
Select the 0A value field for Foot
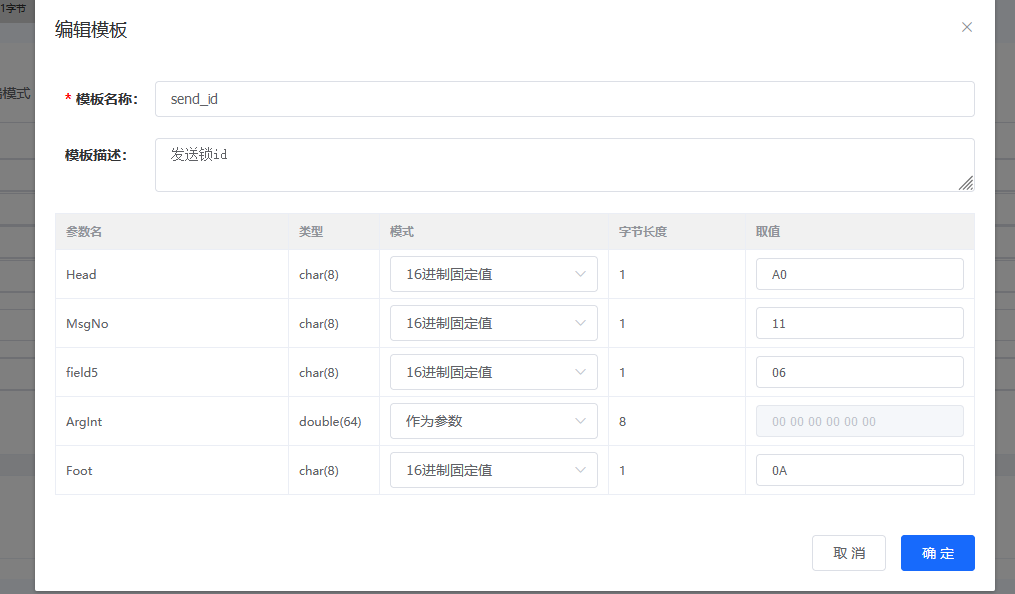859,470
